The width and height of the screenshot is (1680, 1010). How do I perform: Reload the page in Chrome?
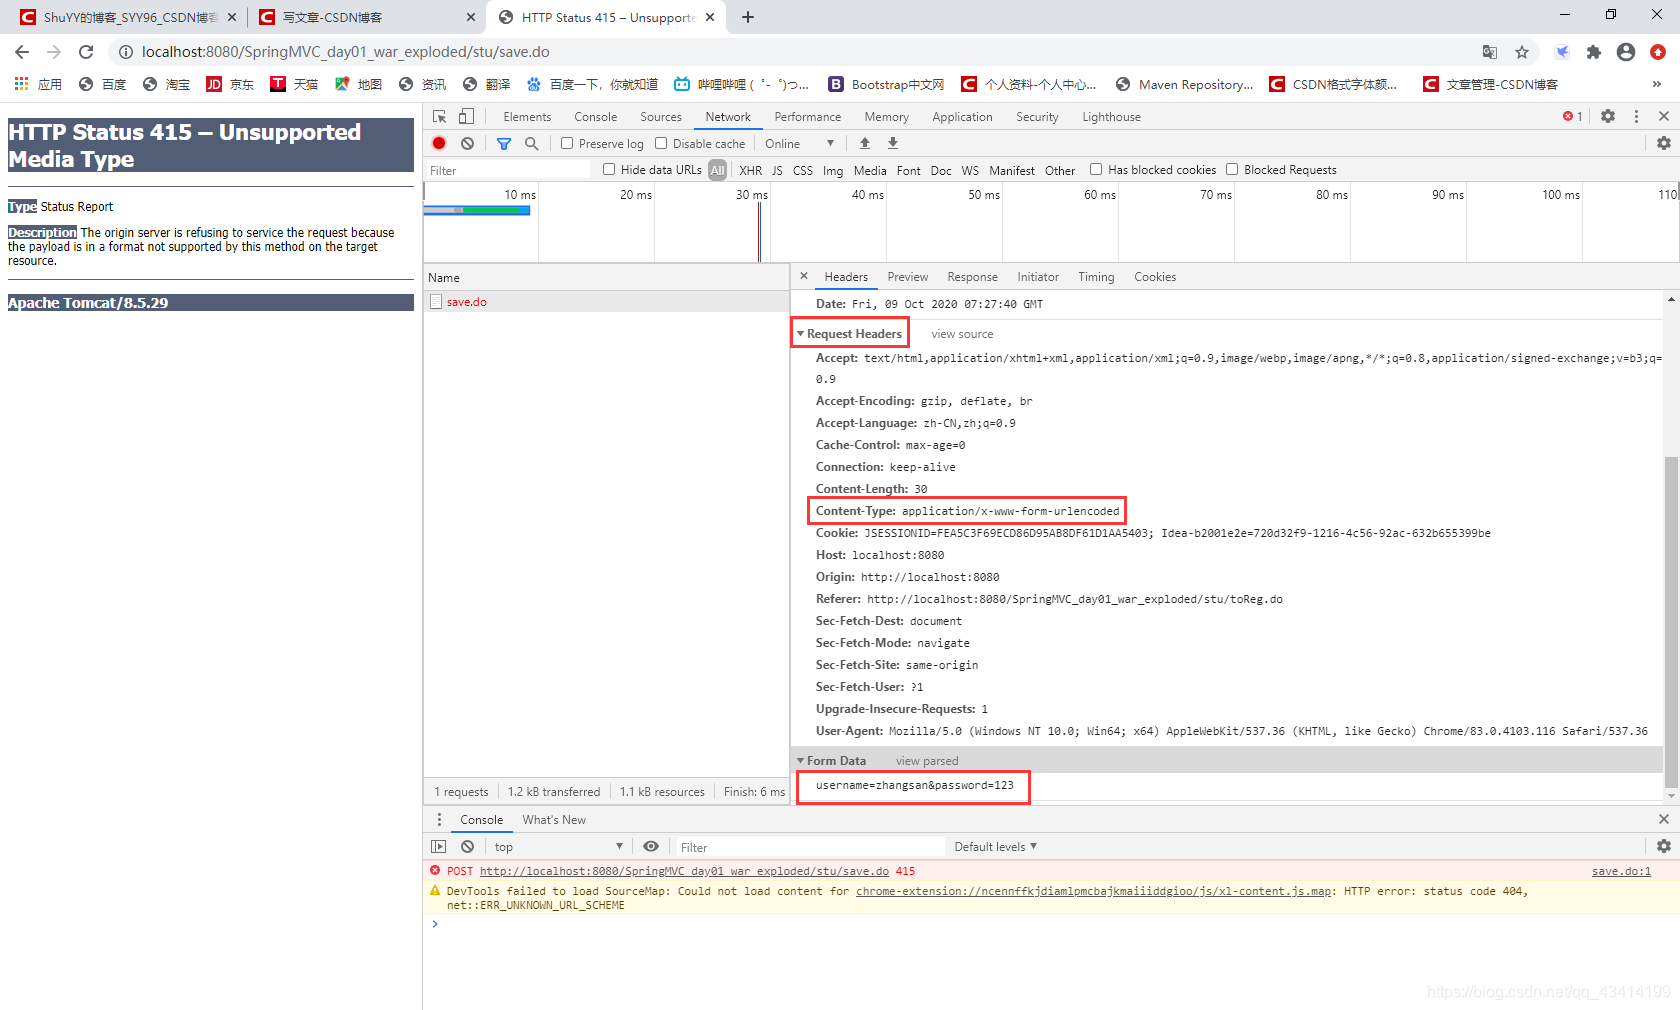pyautogui.click(x=86, y=52)
